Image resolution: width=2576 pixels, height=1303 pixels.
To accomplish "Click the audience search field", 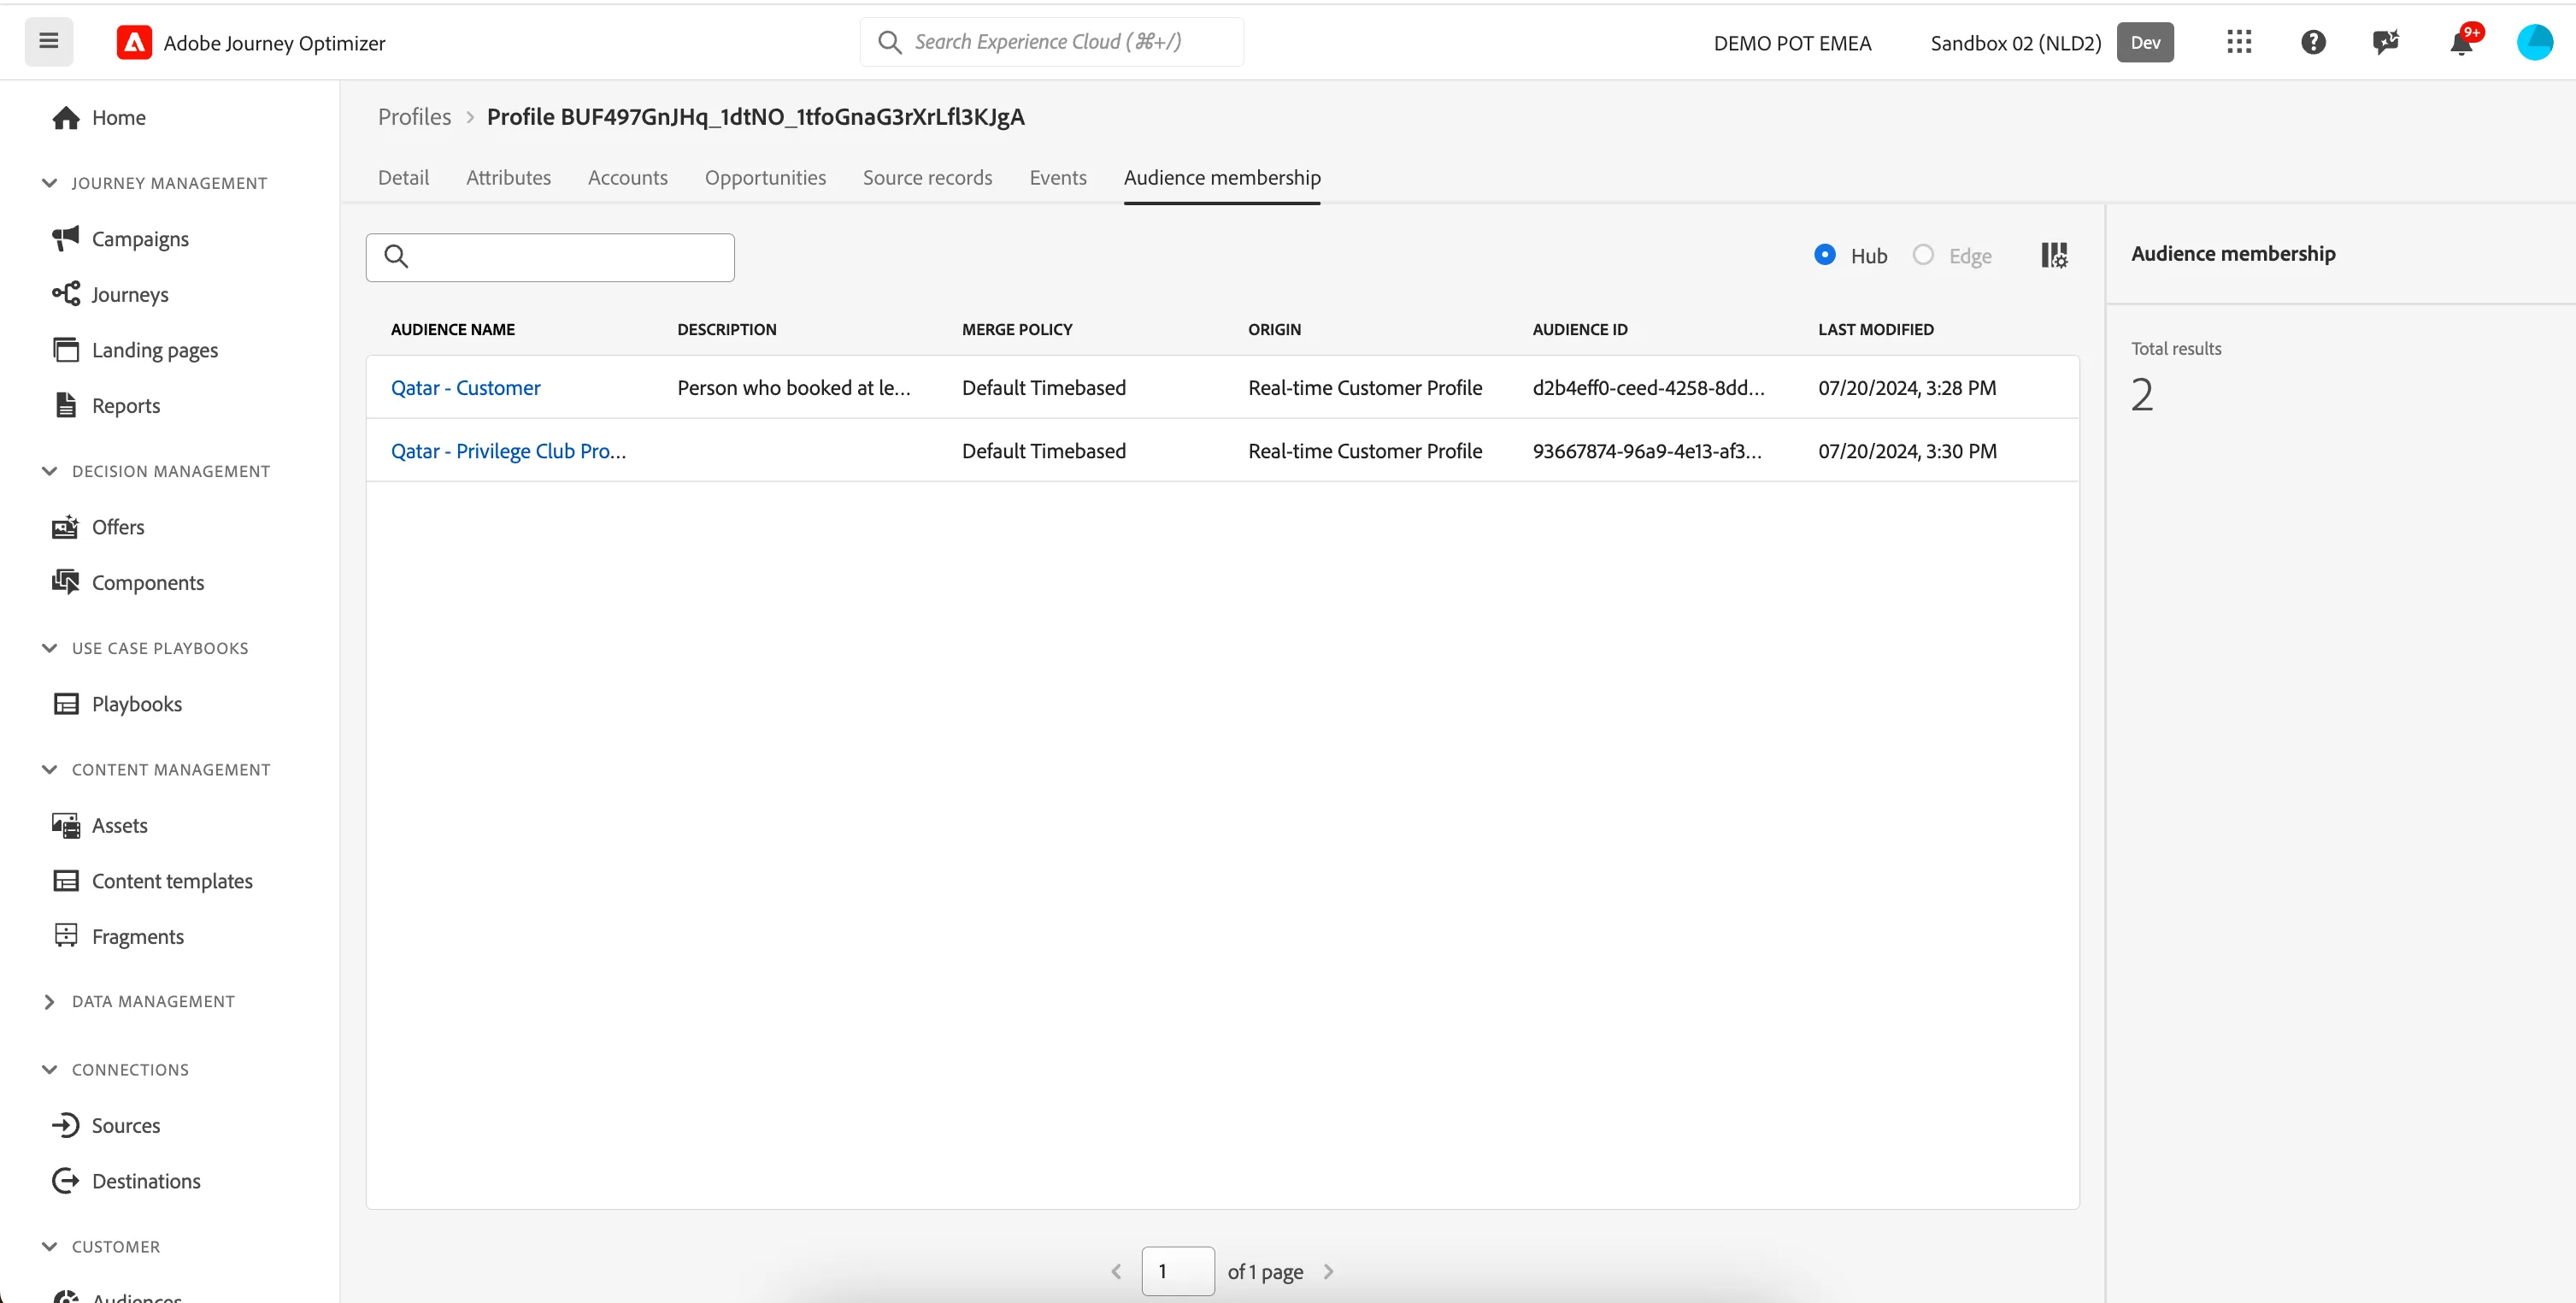I will tap(550, 257).
